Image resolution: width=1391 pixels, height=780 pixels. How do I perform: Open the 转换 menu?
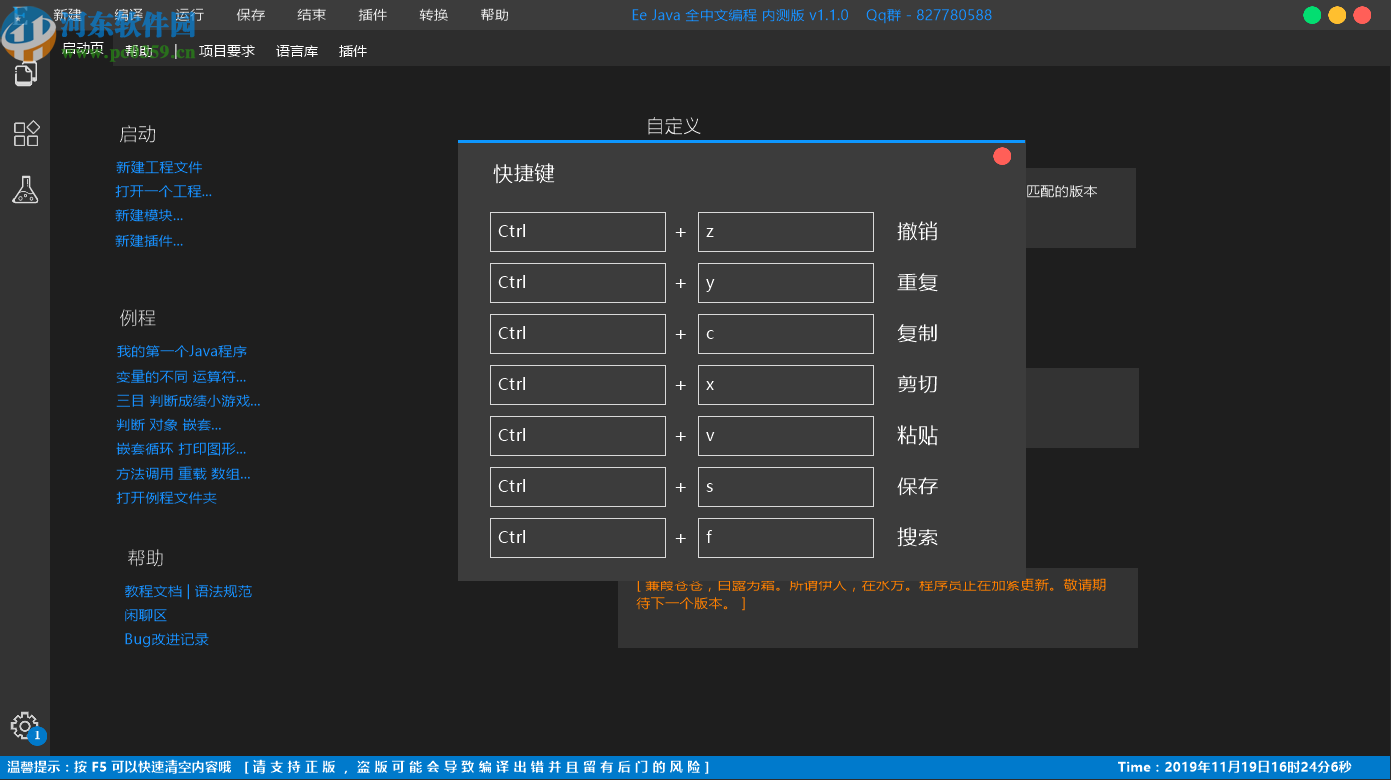[x=433, y=14]
